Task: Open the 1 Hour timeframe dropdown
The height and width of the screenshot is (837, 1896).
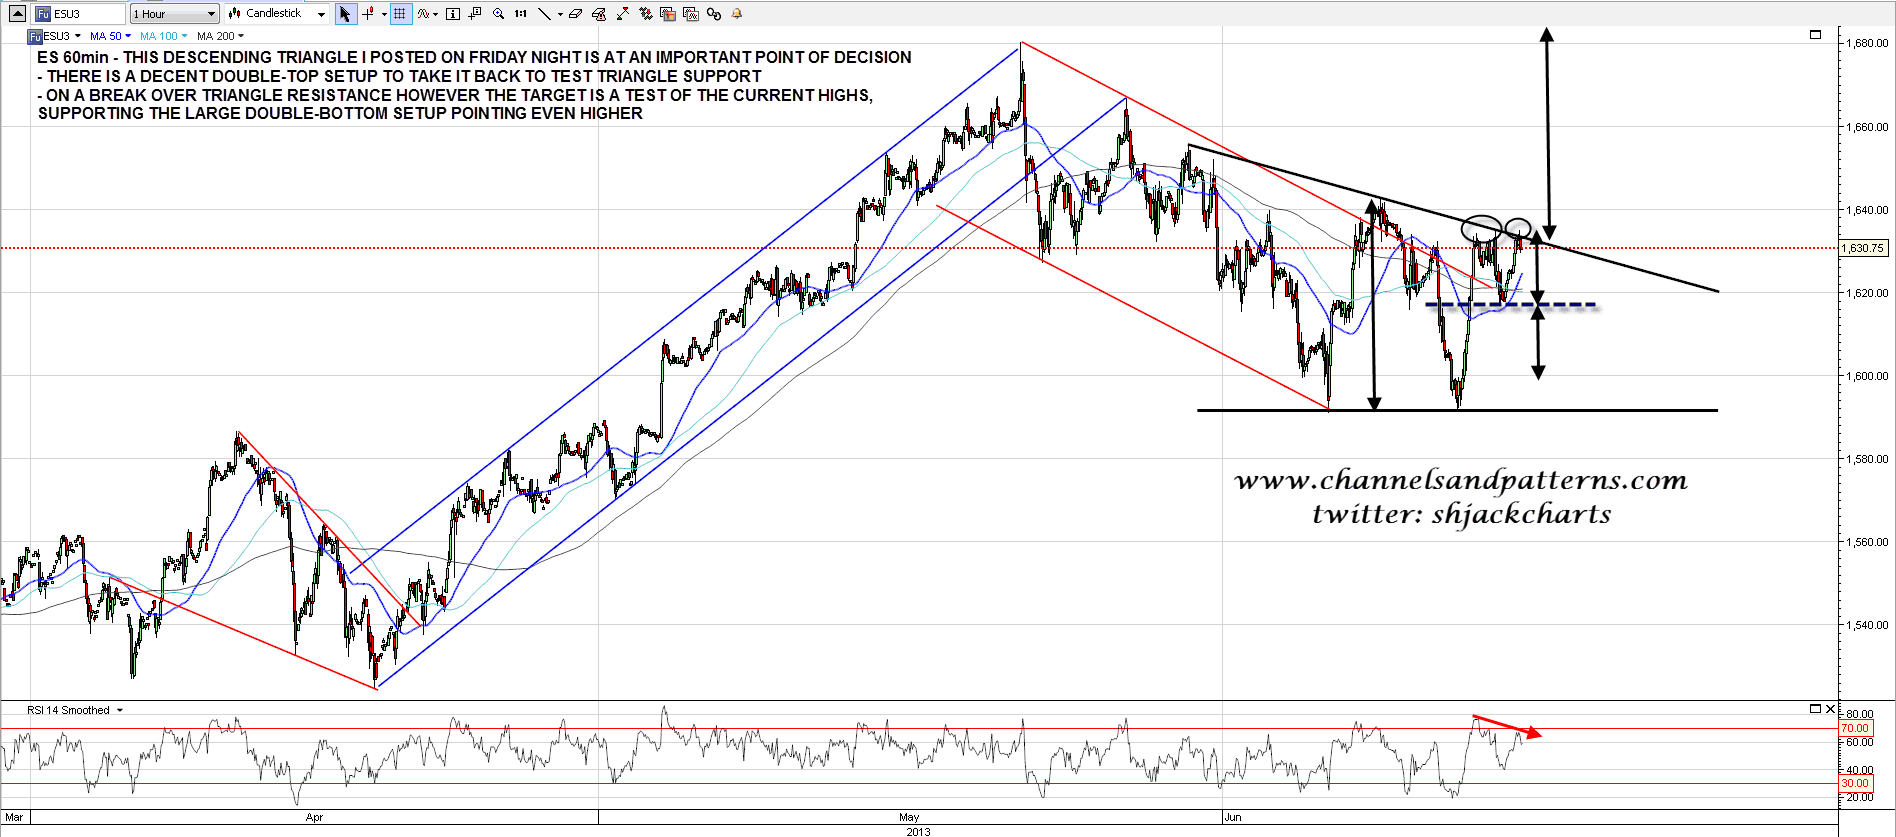Action: point(174,14)
